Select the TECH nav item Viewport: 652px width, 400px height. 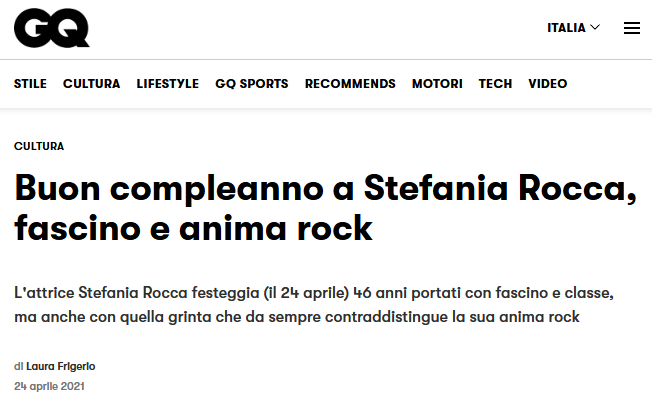coord(495,84)
